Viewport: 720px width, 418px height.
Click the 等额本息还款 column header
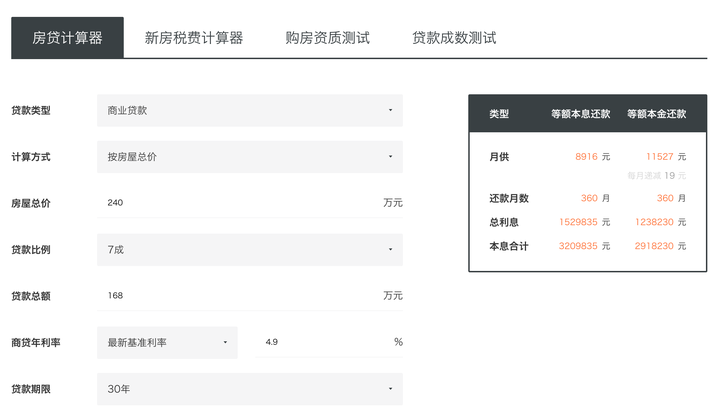pyautogui.click(x=580, y=114)
